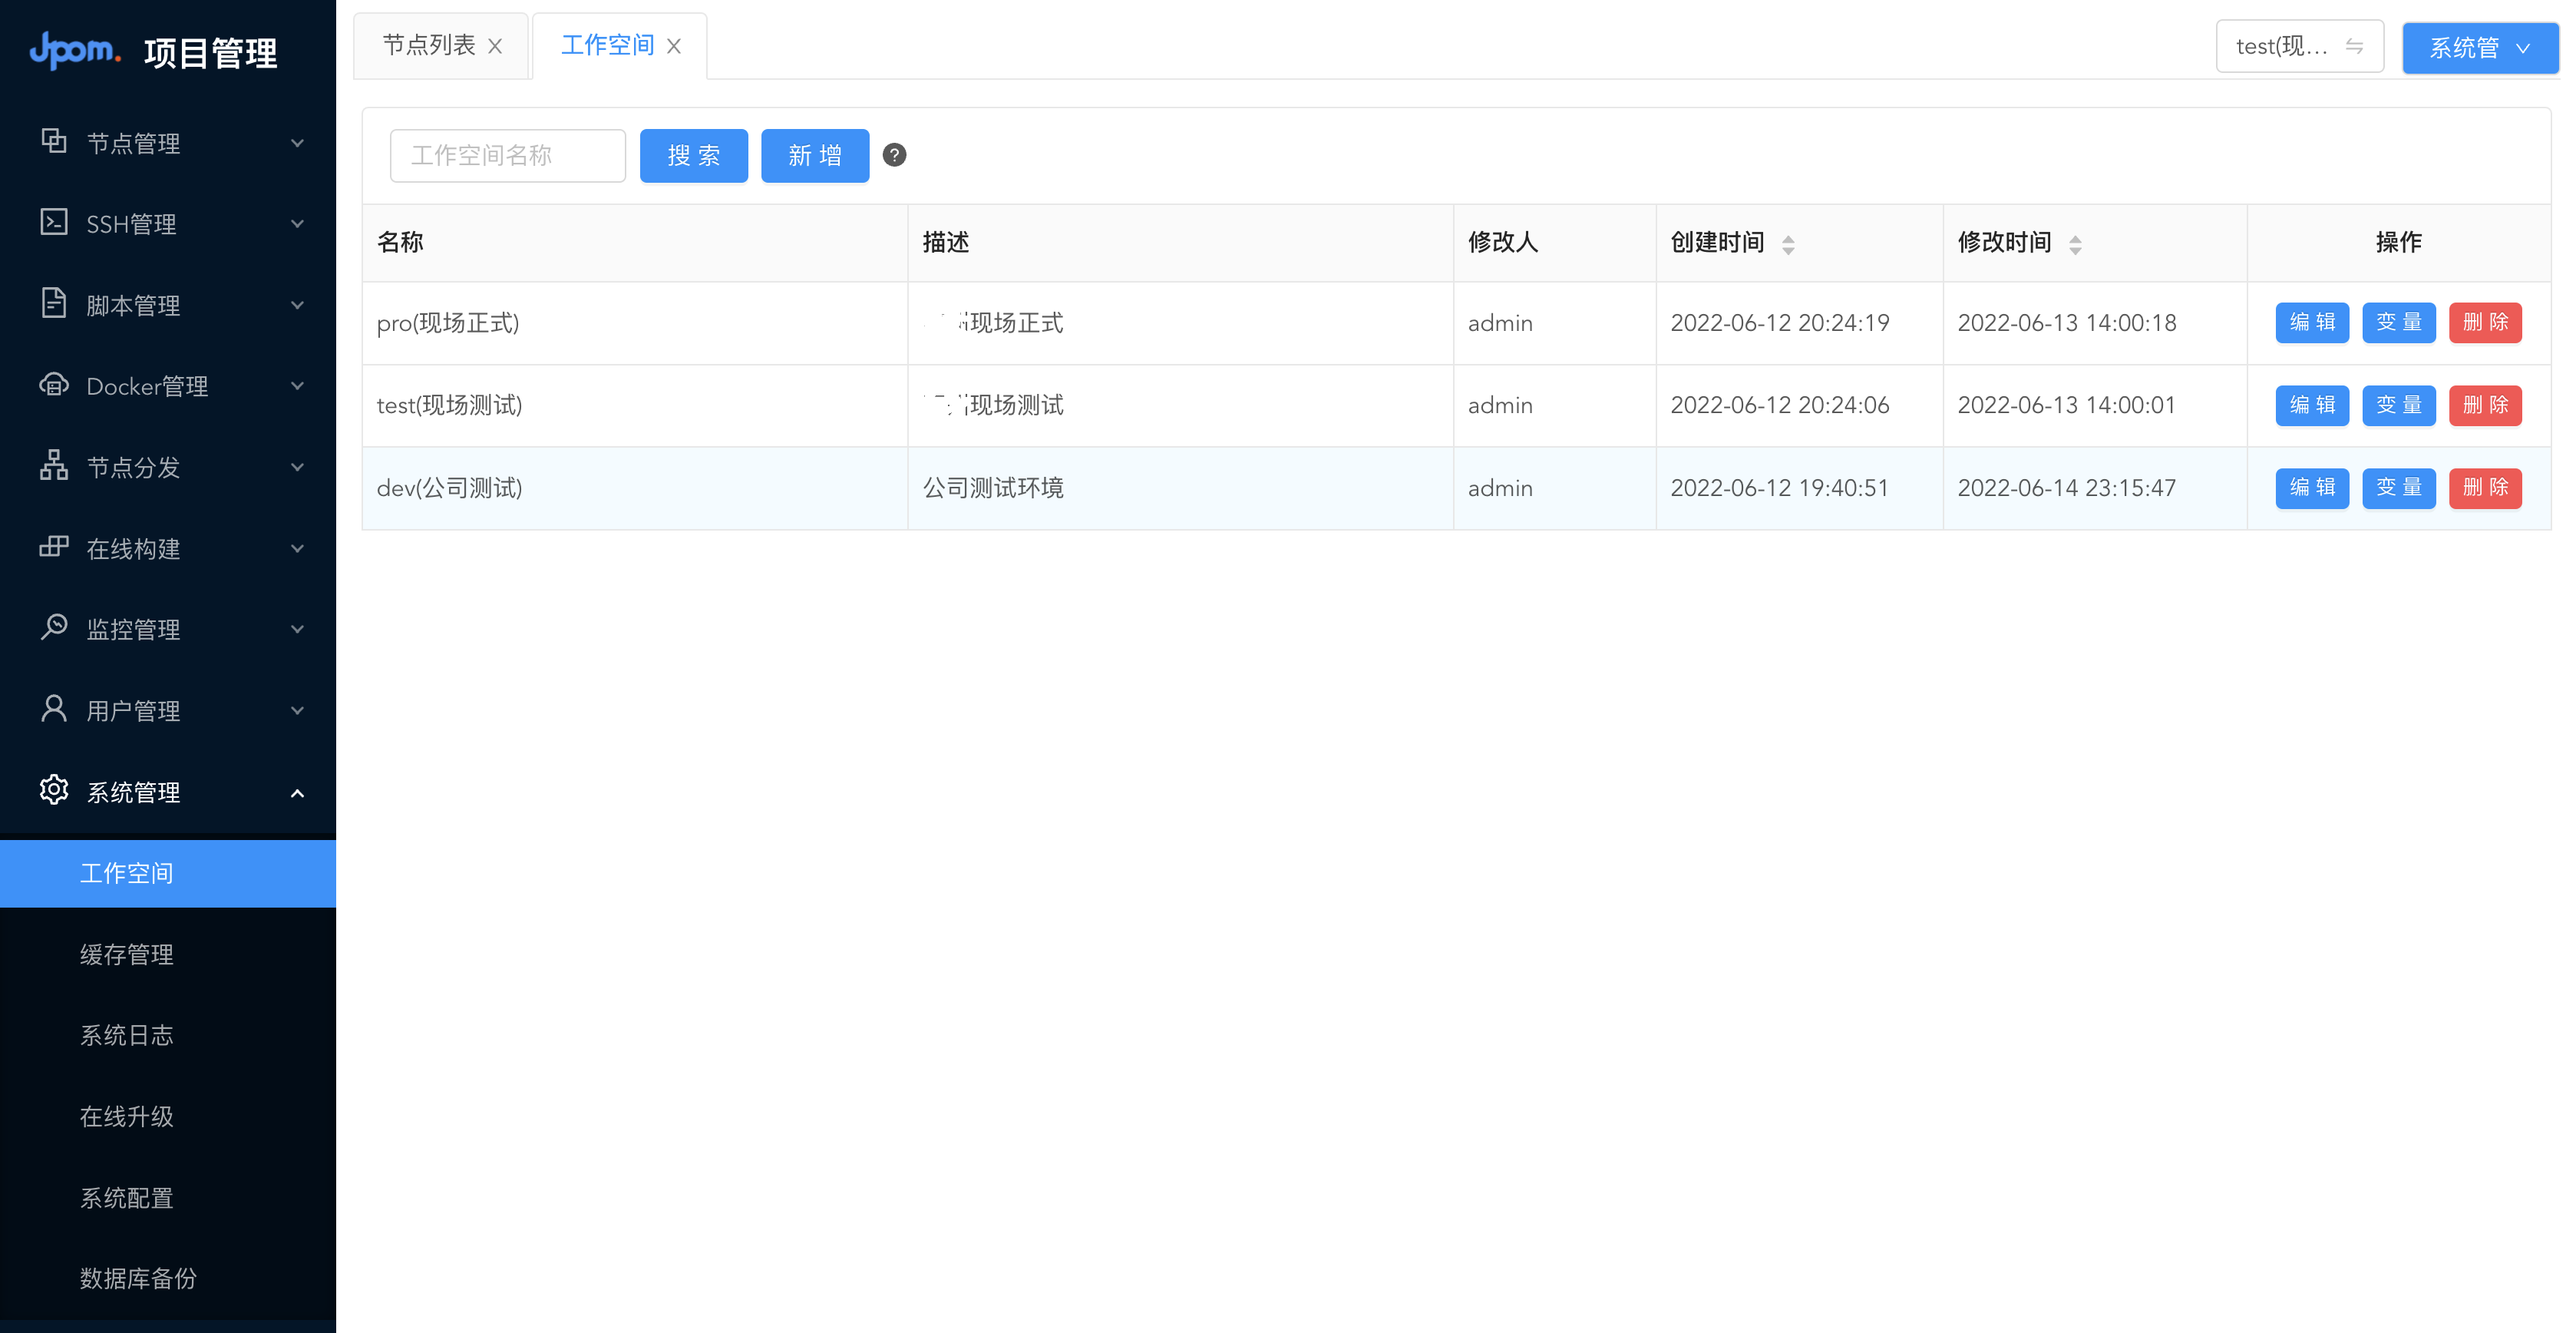Open the 系统管 user dropdown button

pyautogui.click(x=2479, y=47)
